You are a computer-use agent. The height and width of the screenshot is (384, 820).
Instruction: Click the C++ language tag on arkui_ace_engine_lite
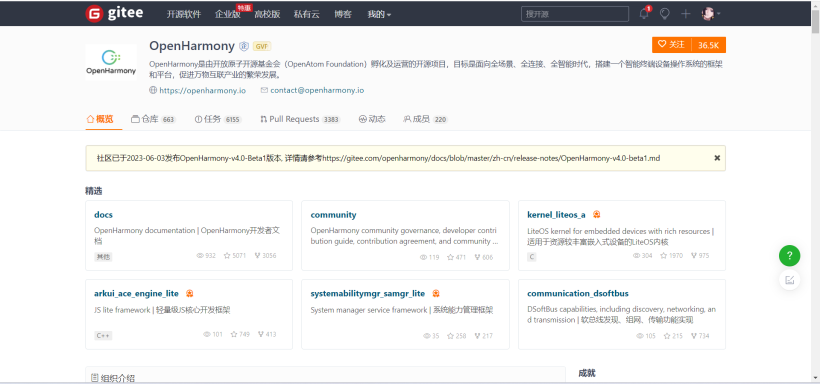click(103, 335)
